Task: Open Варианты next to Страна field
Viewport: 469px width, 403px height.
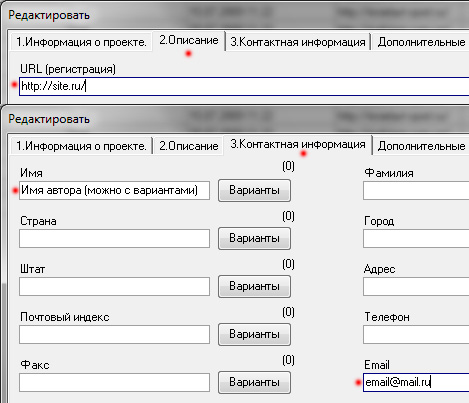Action: coord(254,238)
